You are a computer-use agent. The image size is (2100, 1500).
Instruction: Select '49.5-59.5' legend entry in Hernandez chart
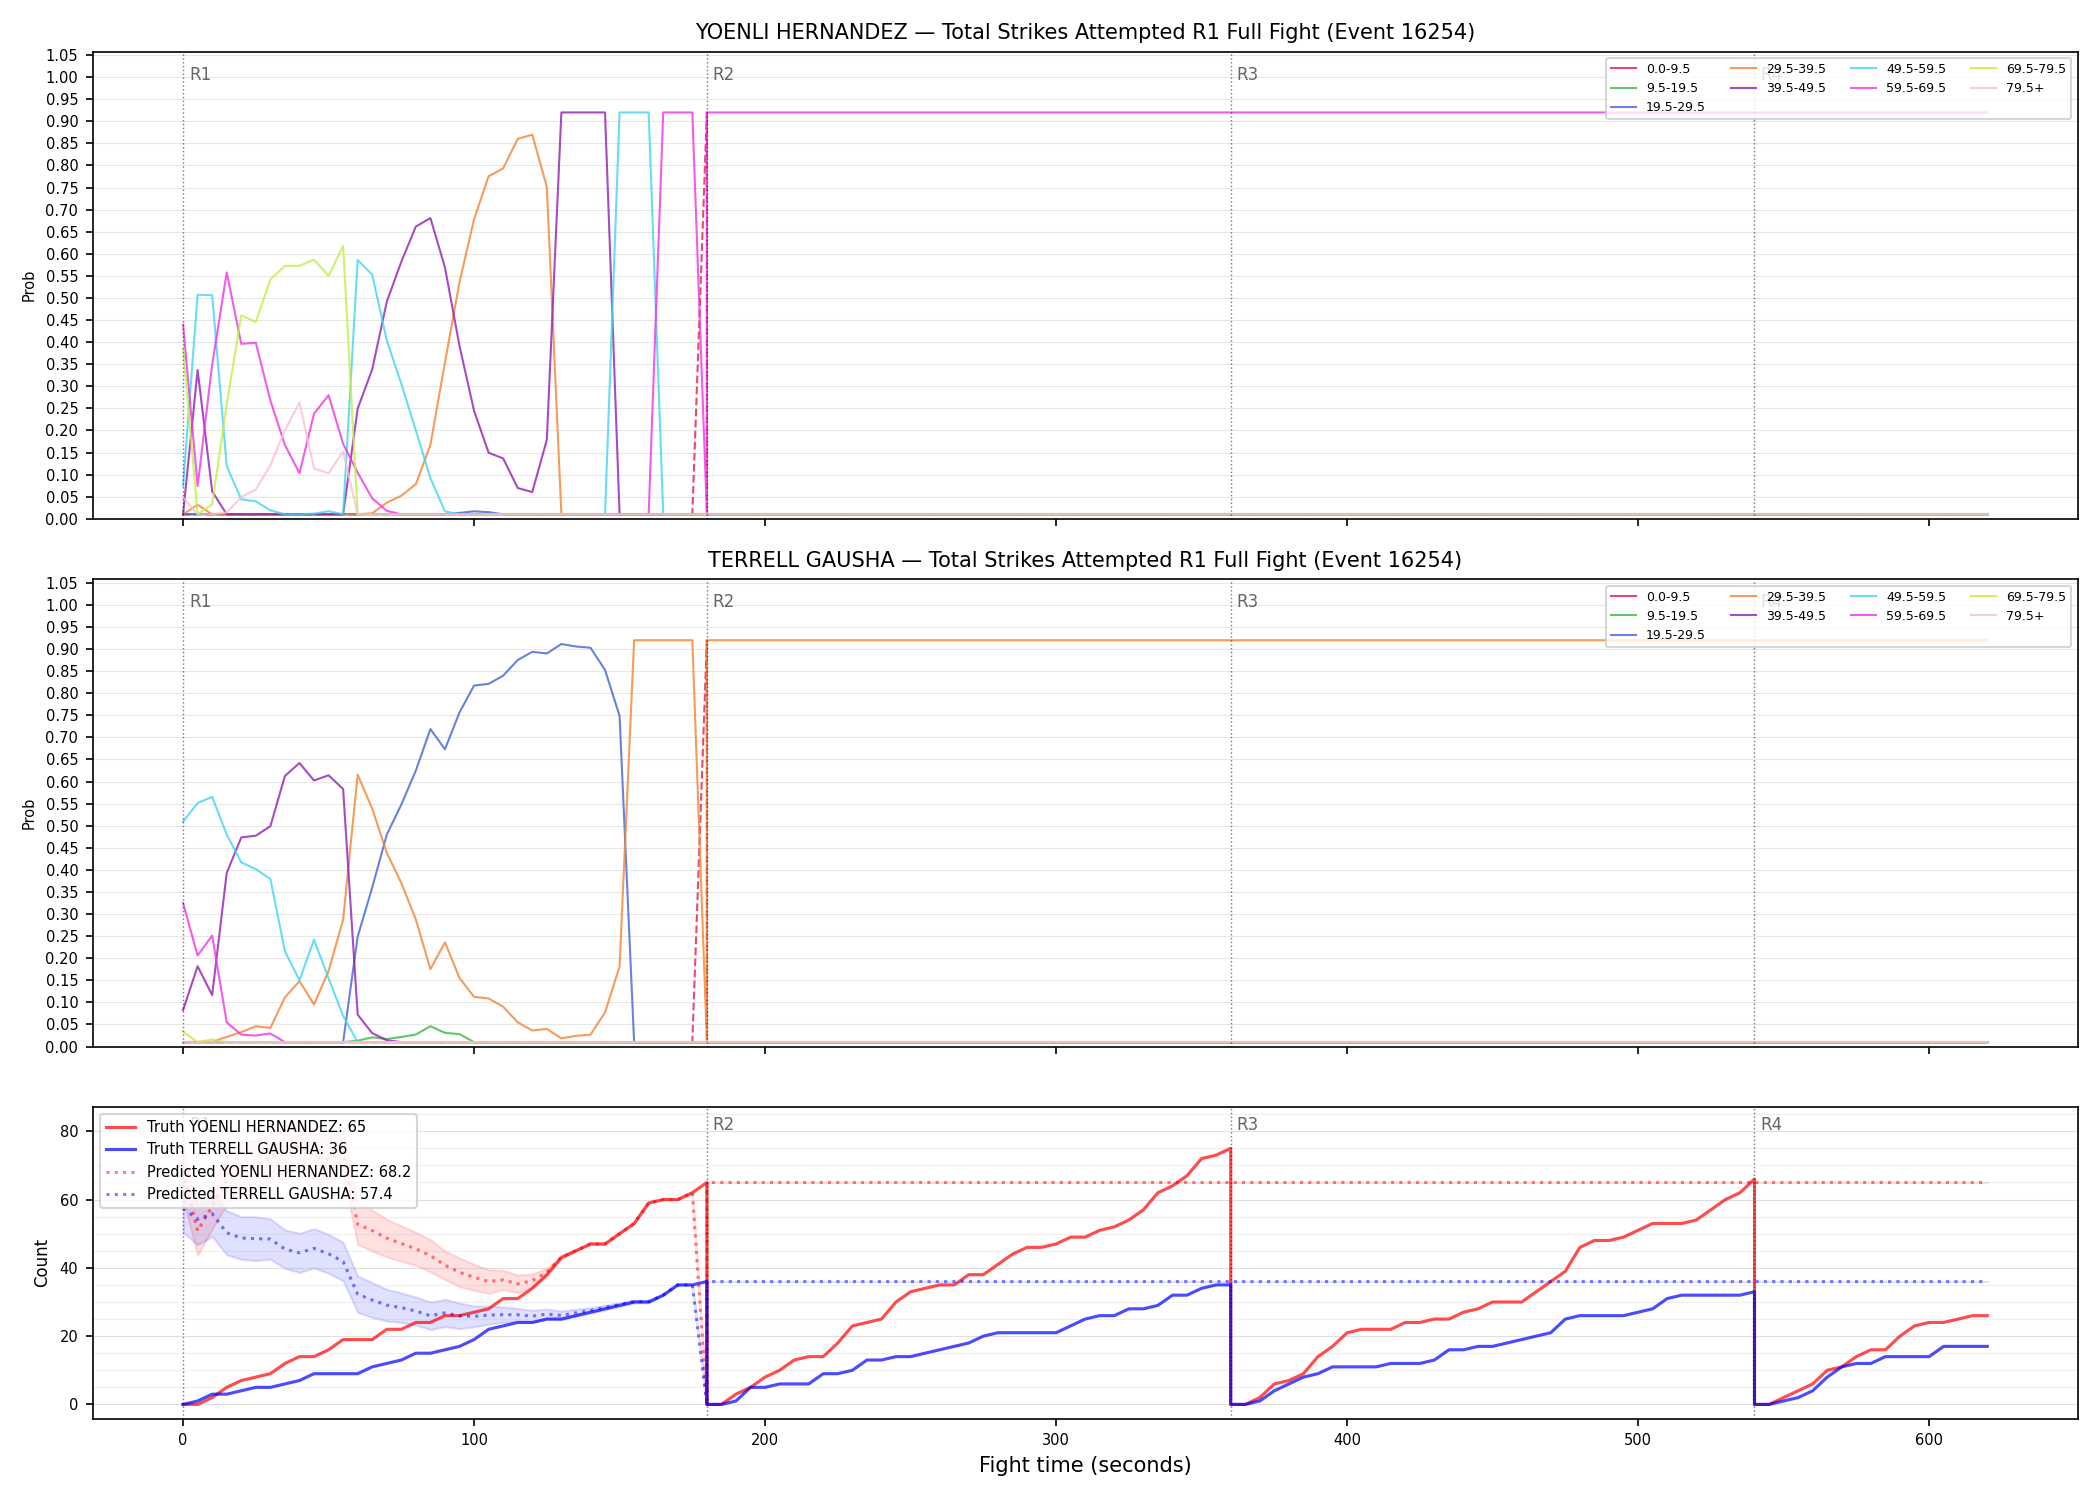[x=1898, y=69]
